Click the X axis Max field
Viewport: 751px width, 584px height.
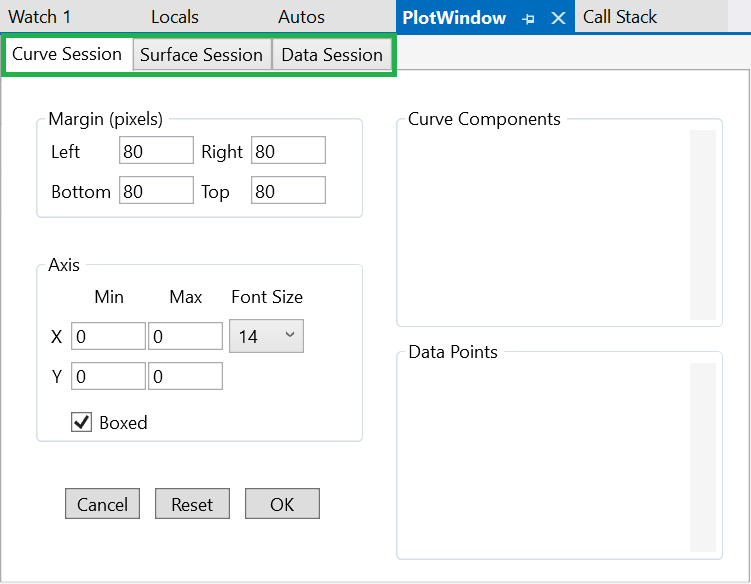(185, 336)
